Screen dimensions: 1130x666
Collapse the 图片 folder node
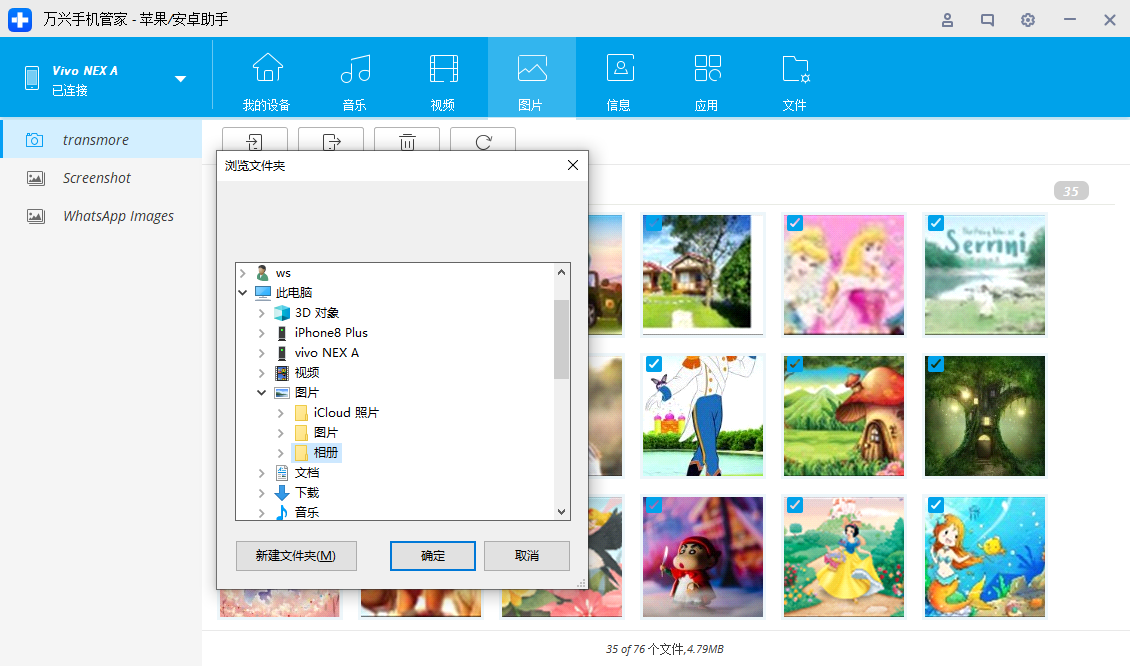coord(262,392)
